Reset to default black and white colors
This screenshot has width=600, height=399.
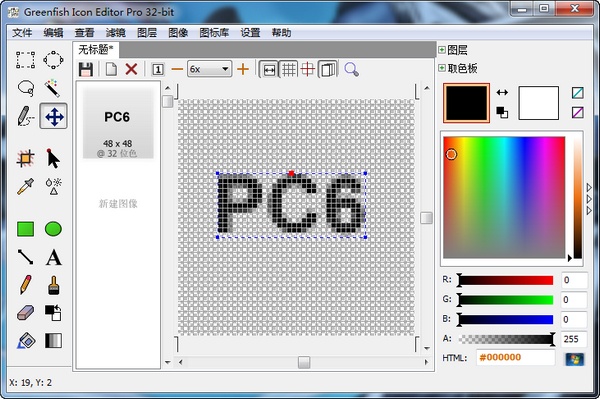click(x=502, y=112)
